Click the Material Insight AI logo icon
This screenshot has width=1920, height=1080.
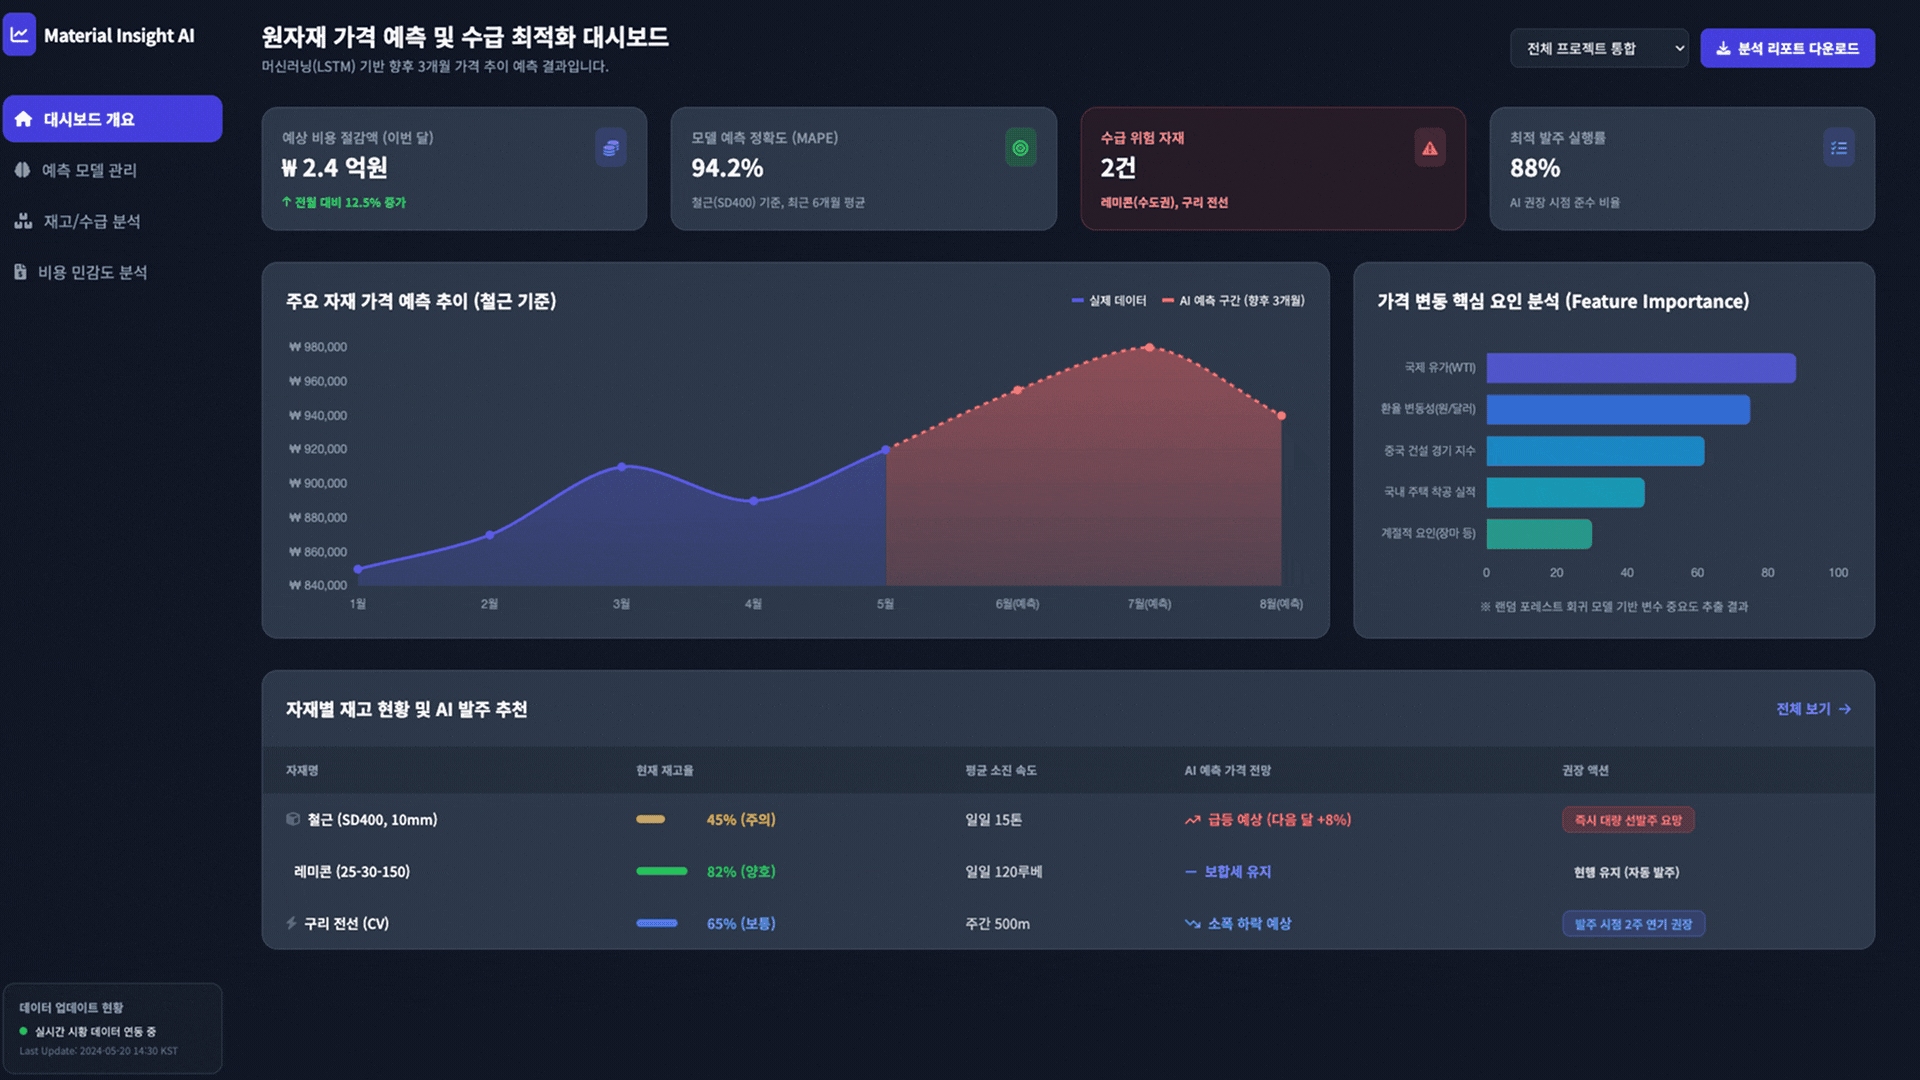click(x=20, y=35)
